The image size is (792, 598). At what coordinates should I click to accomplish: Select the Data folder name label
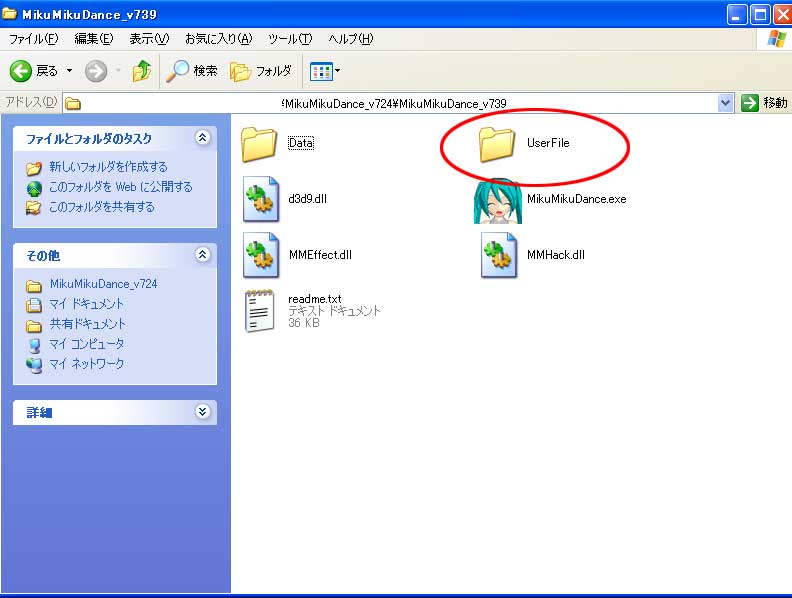tap(301, 143)
